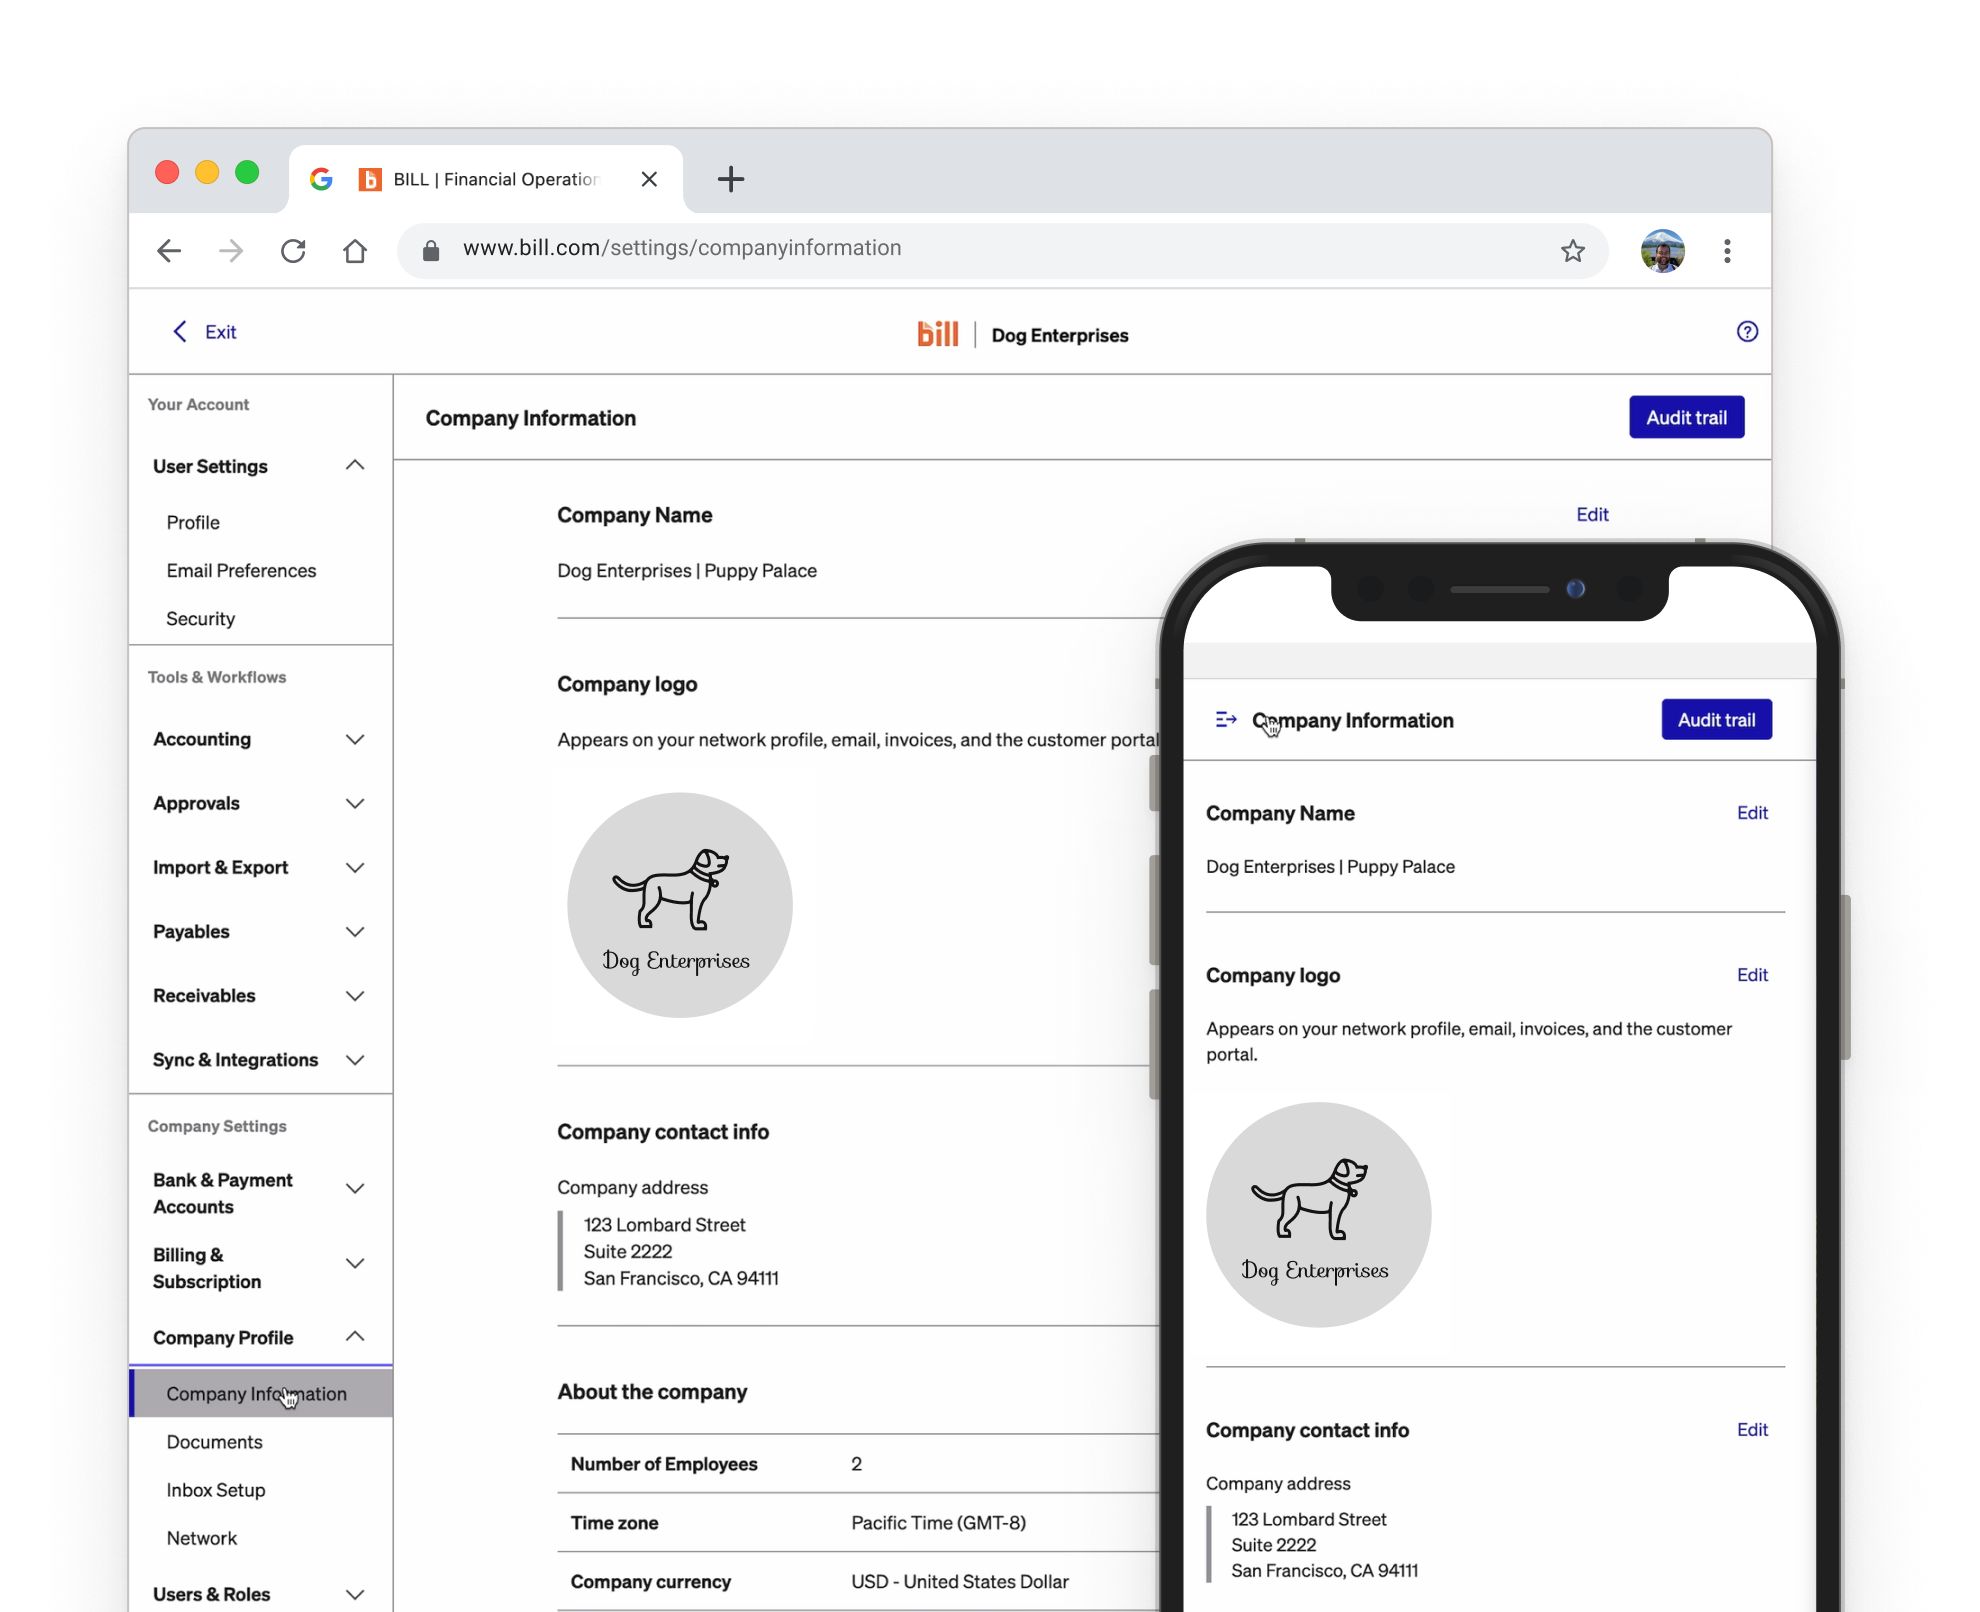
Task: Click the desktop Audit trail button
Action: tap(1686, 417)
